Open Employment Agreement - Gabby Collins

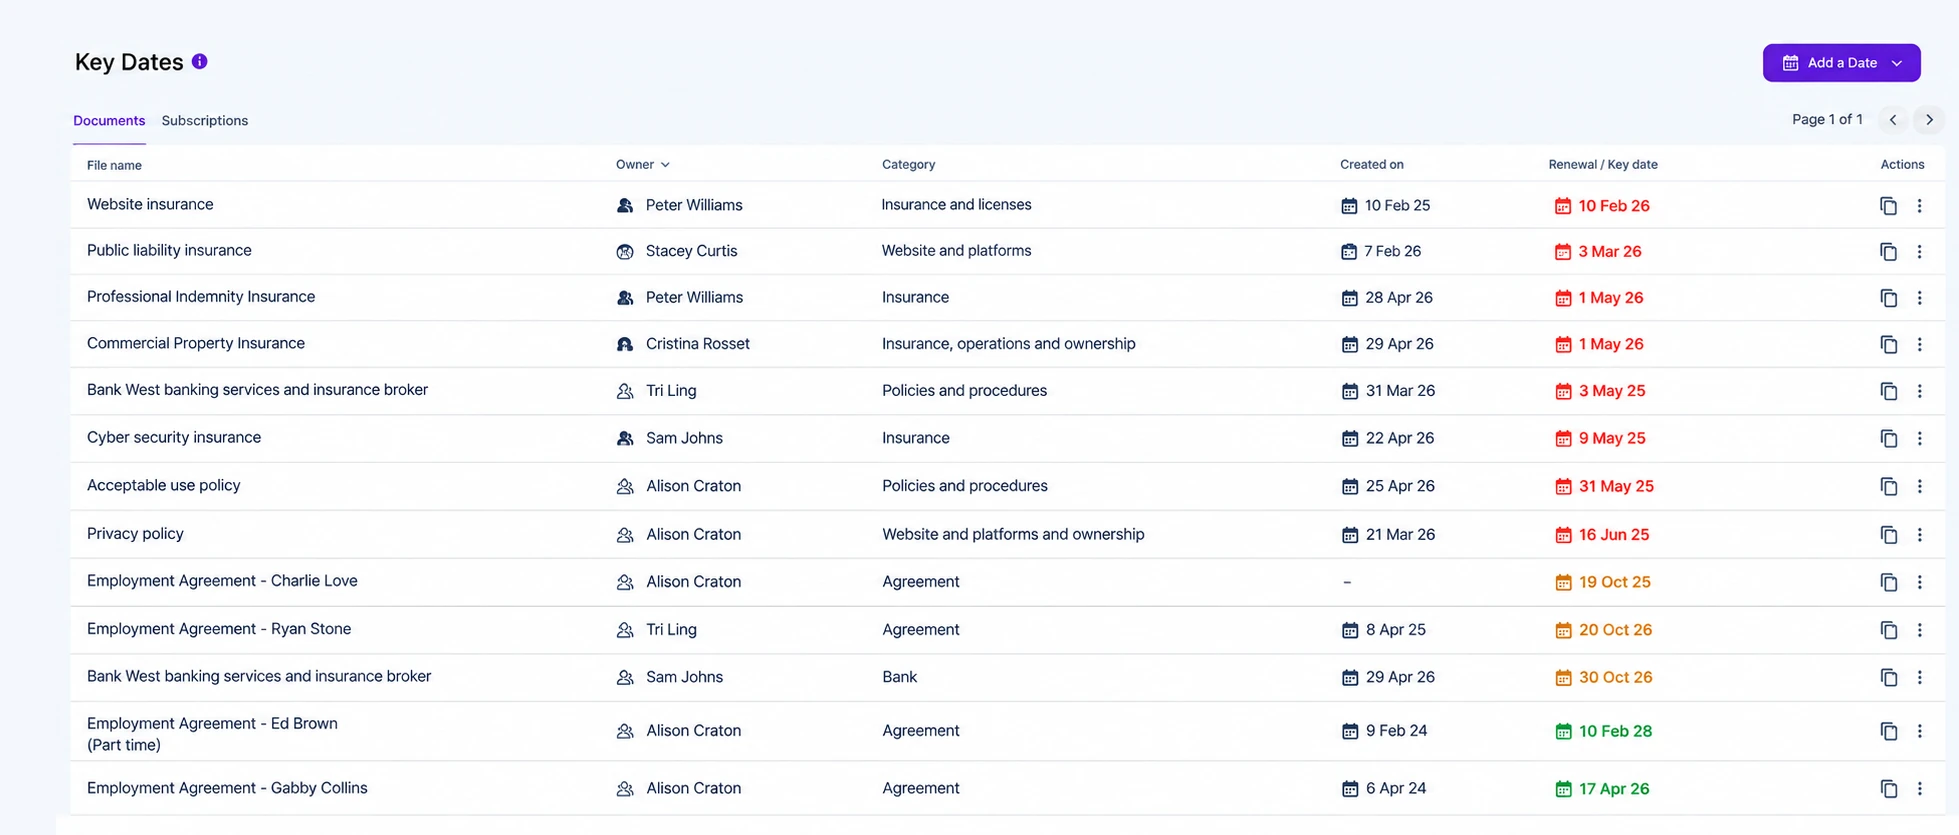(x=227, y=788)
